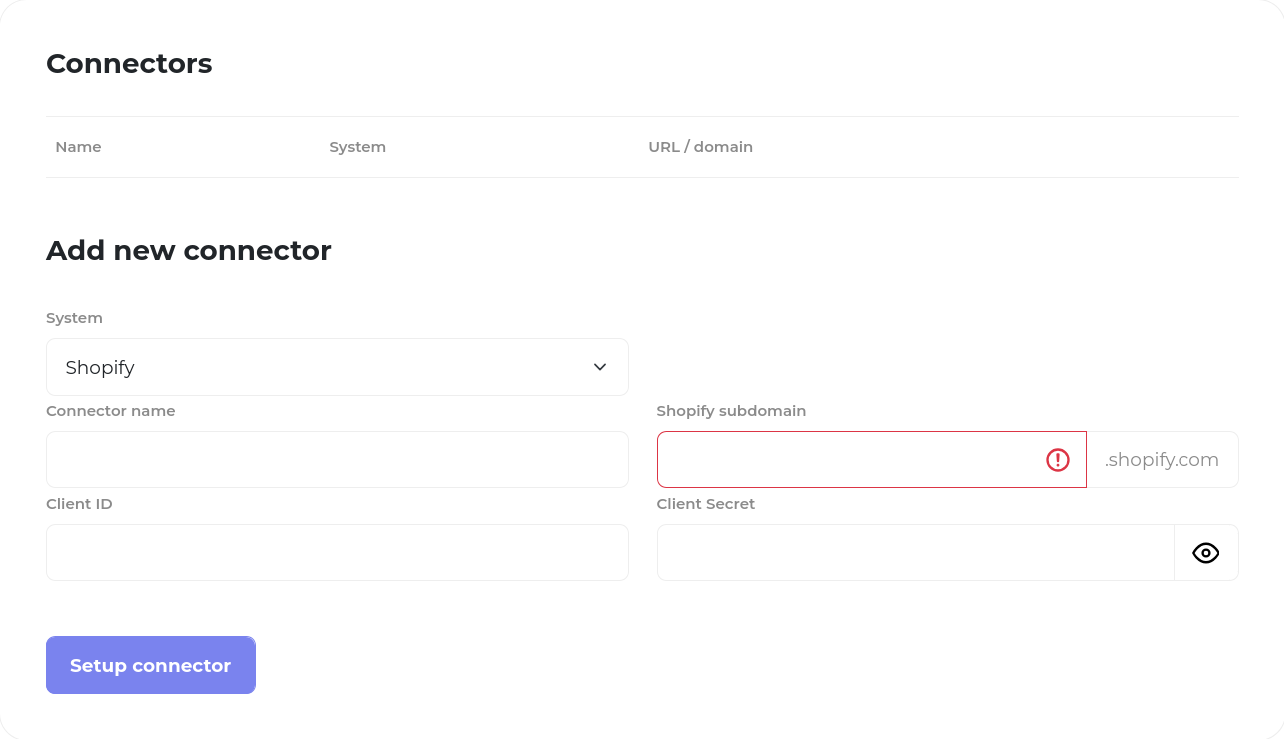Toggle Client Secret visibility eye icon
The width and height of the screenshot is (1285, 739).
click(1206, 553)
